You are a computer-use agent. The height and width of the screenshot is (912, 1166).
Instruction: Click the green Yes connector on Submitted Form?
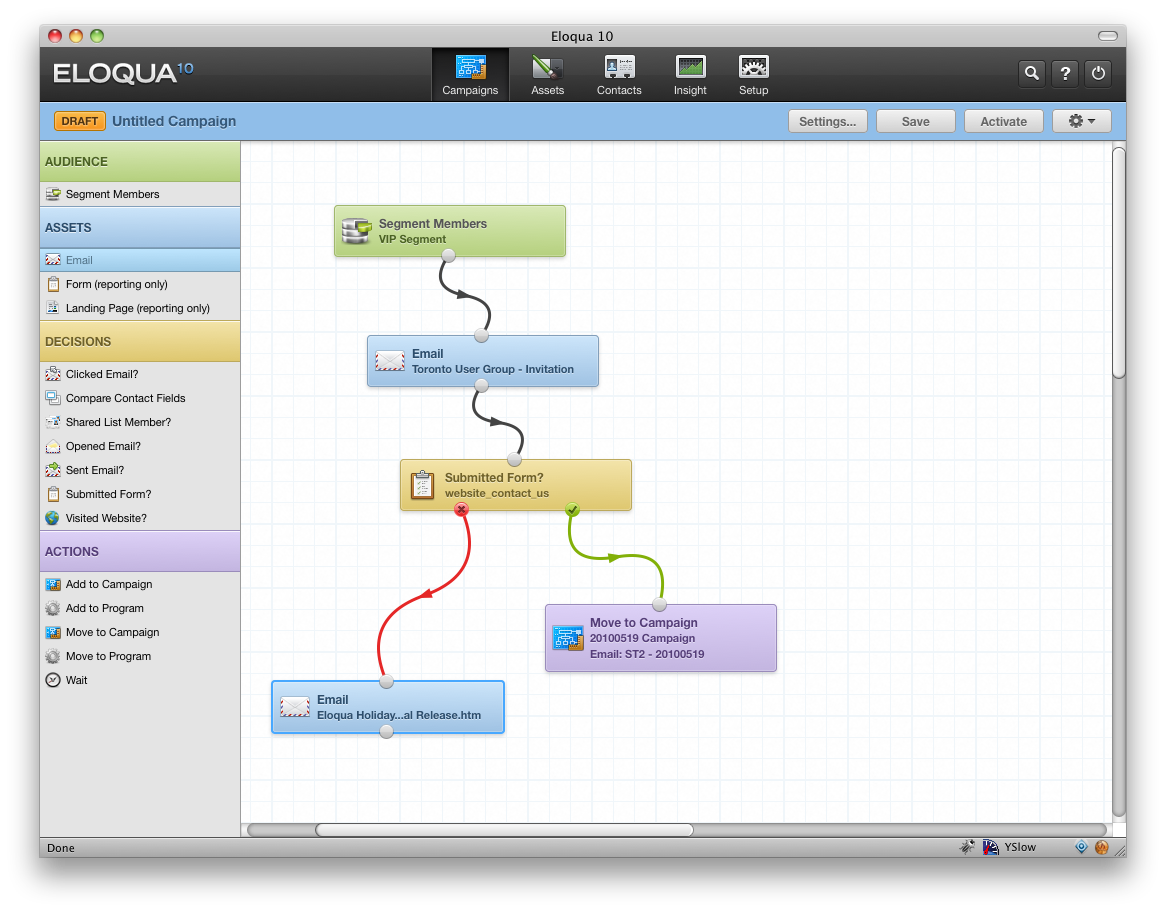point(572,509)
